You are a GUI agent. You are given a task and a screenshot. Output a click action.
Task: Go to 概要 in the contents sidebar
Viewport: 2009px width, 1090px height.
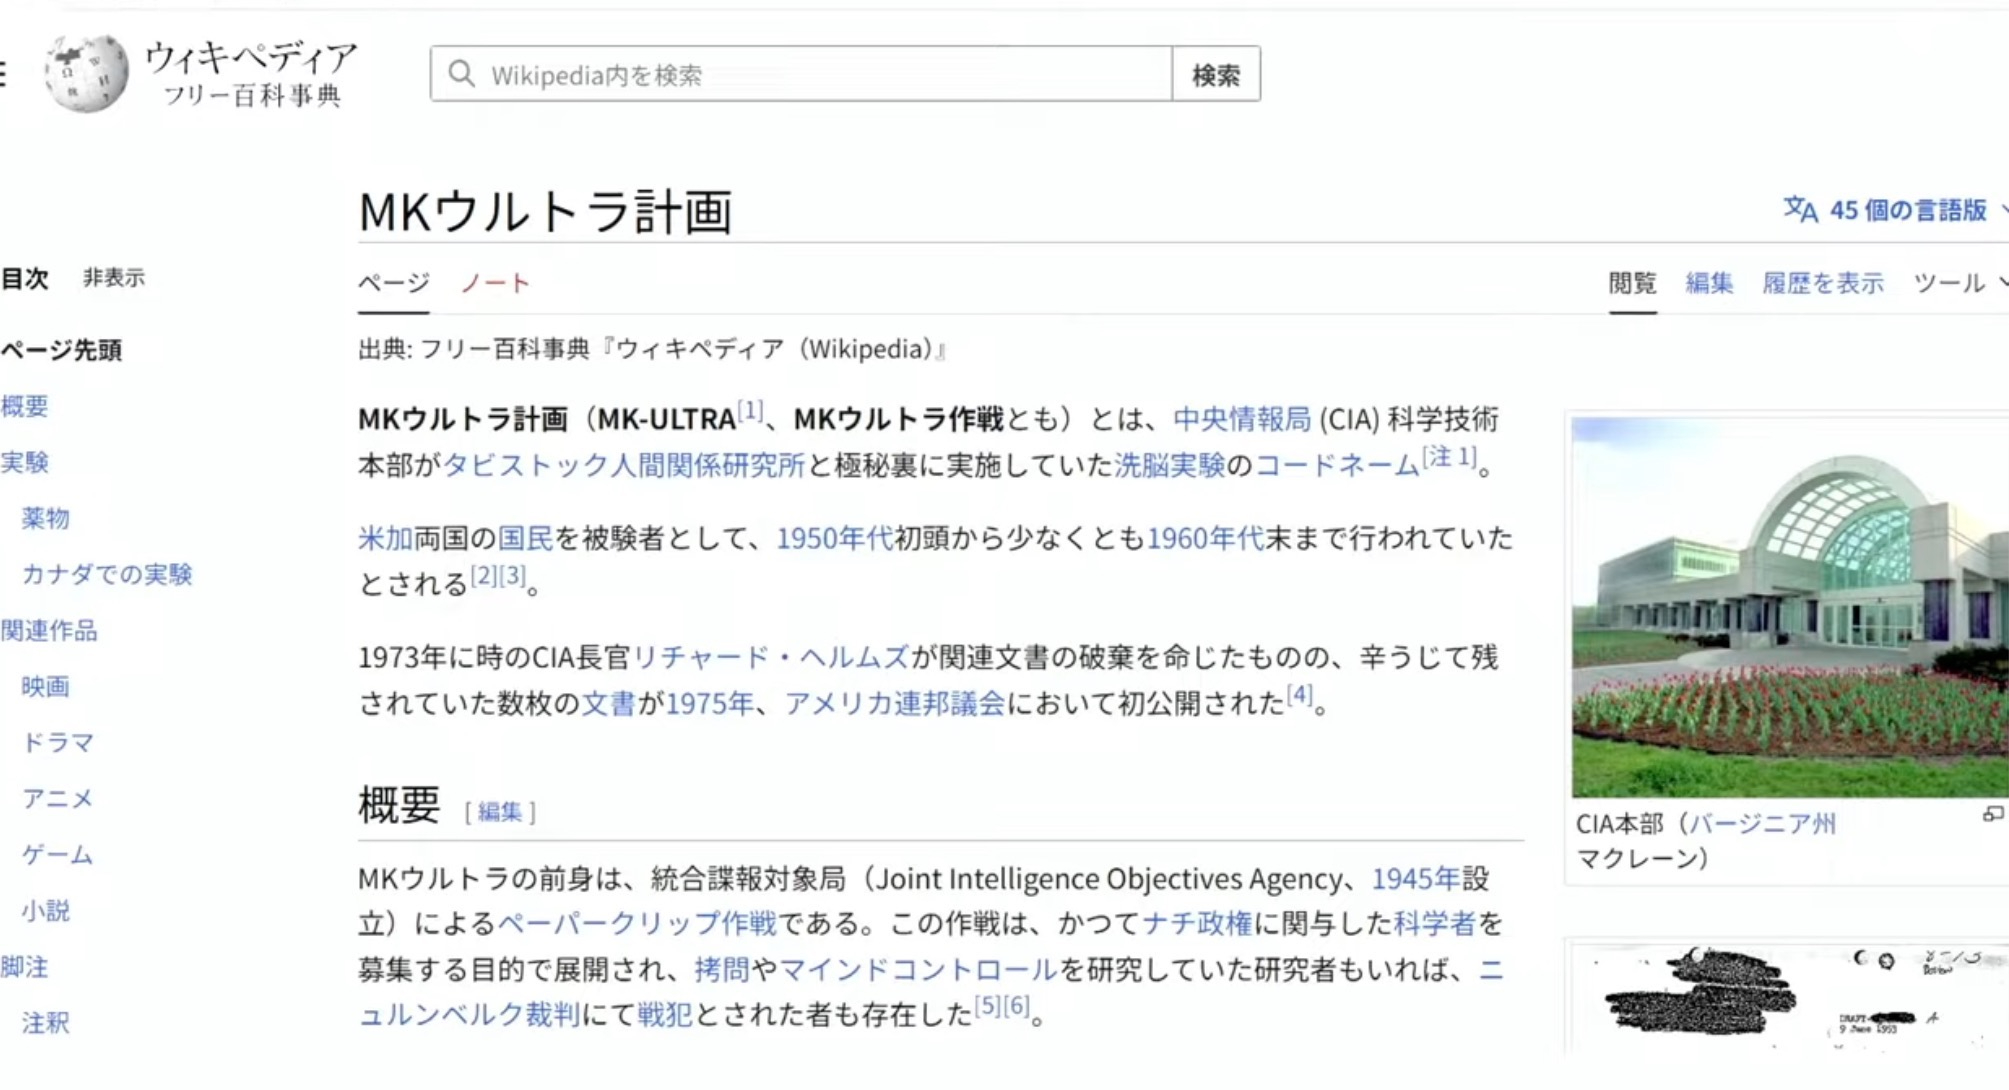24,406
